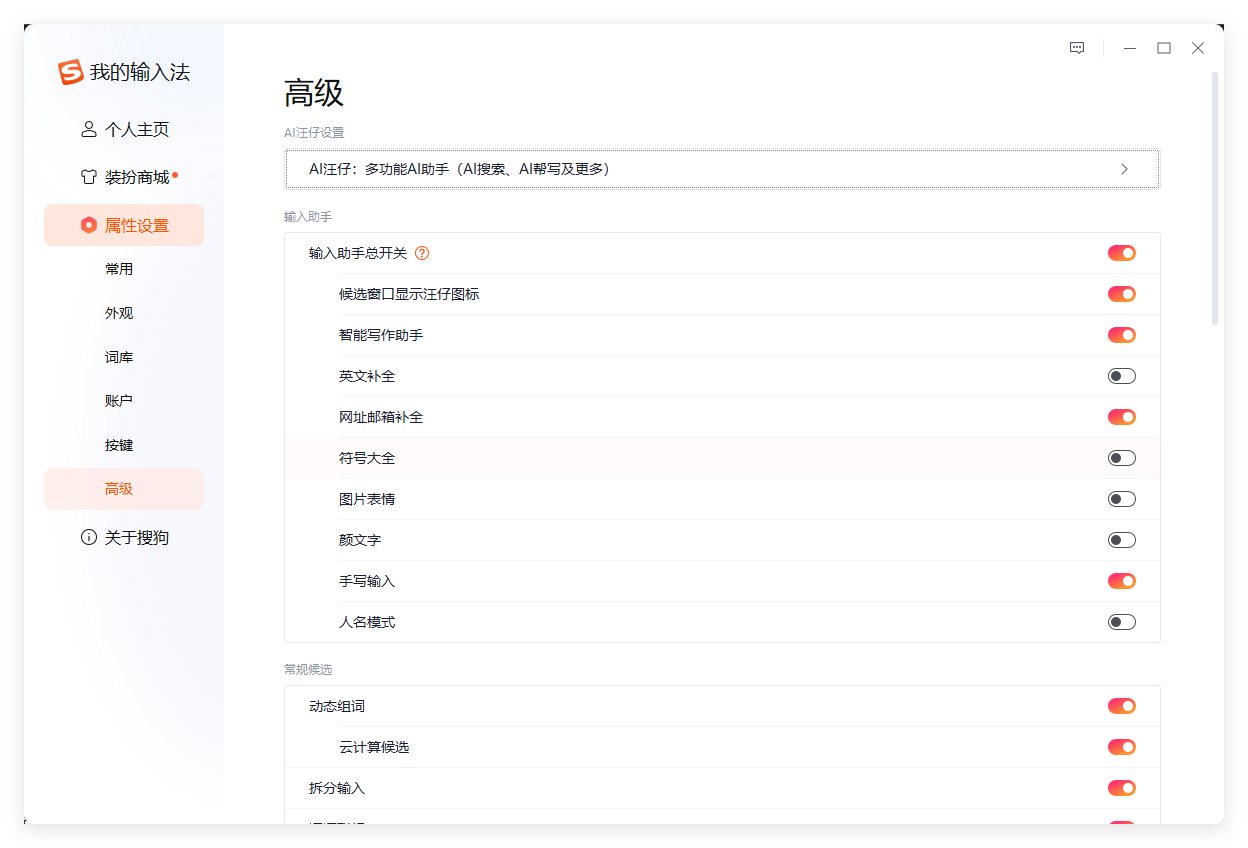The height and width of the screenshot is (848, 1248).
Task: Disable the 云计算候选 toggle
Action: [x=1121, y=746]
